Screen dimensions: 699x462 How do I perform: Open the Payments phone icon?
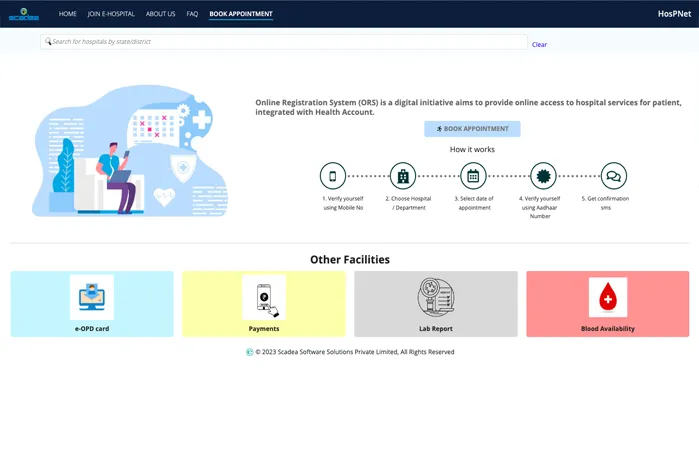click(x=264, y=297)
